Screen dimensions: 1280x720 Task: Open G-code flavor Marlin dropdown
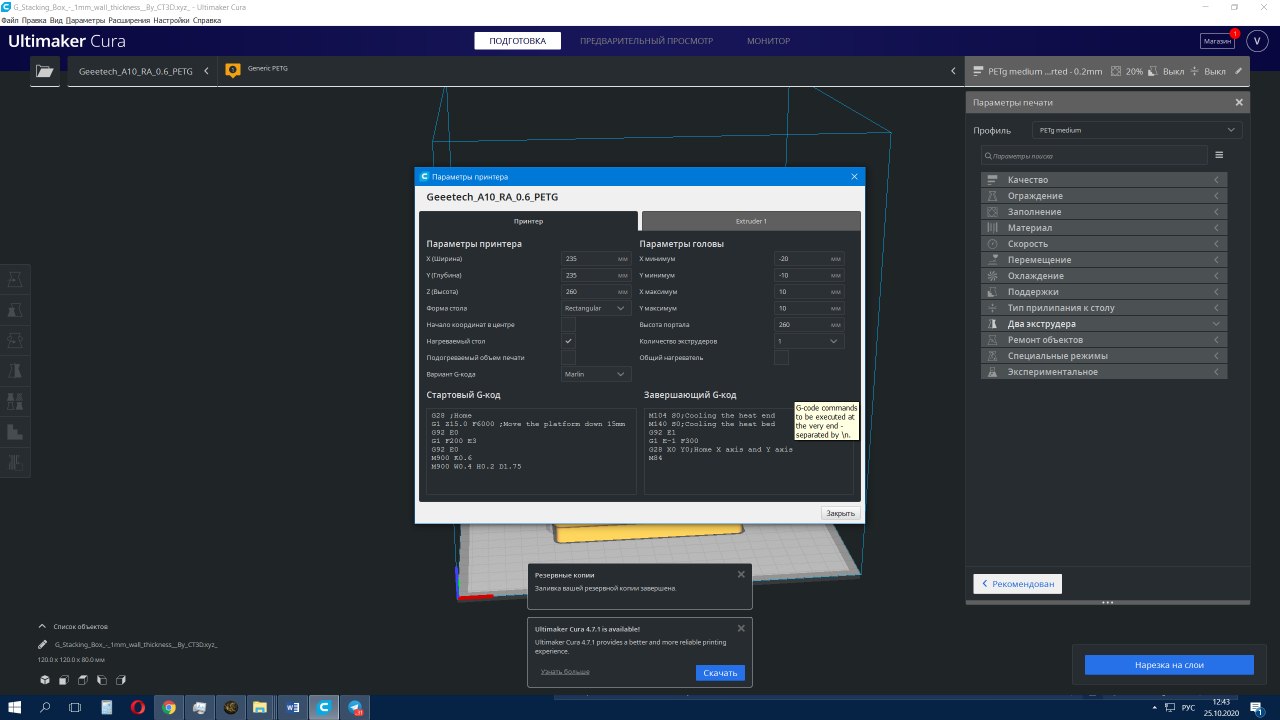coord(596,374)
